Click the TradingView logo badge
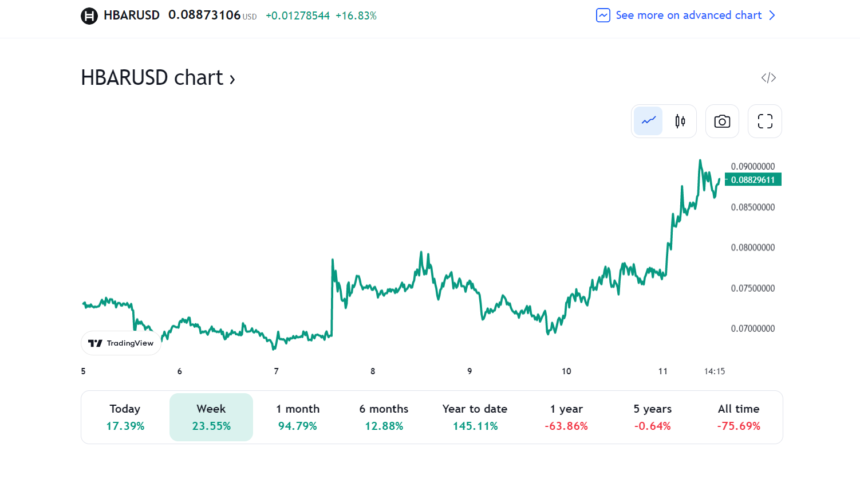The height and width of the screenshot is (478, 860). [x=121, y=343]
